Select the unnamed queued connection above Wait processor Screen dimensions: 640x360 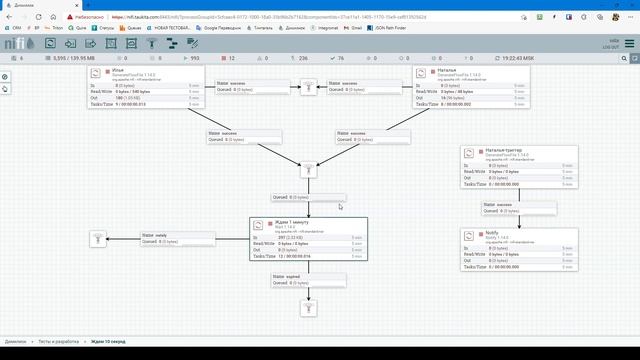click(x=309, y=198)
